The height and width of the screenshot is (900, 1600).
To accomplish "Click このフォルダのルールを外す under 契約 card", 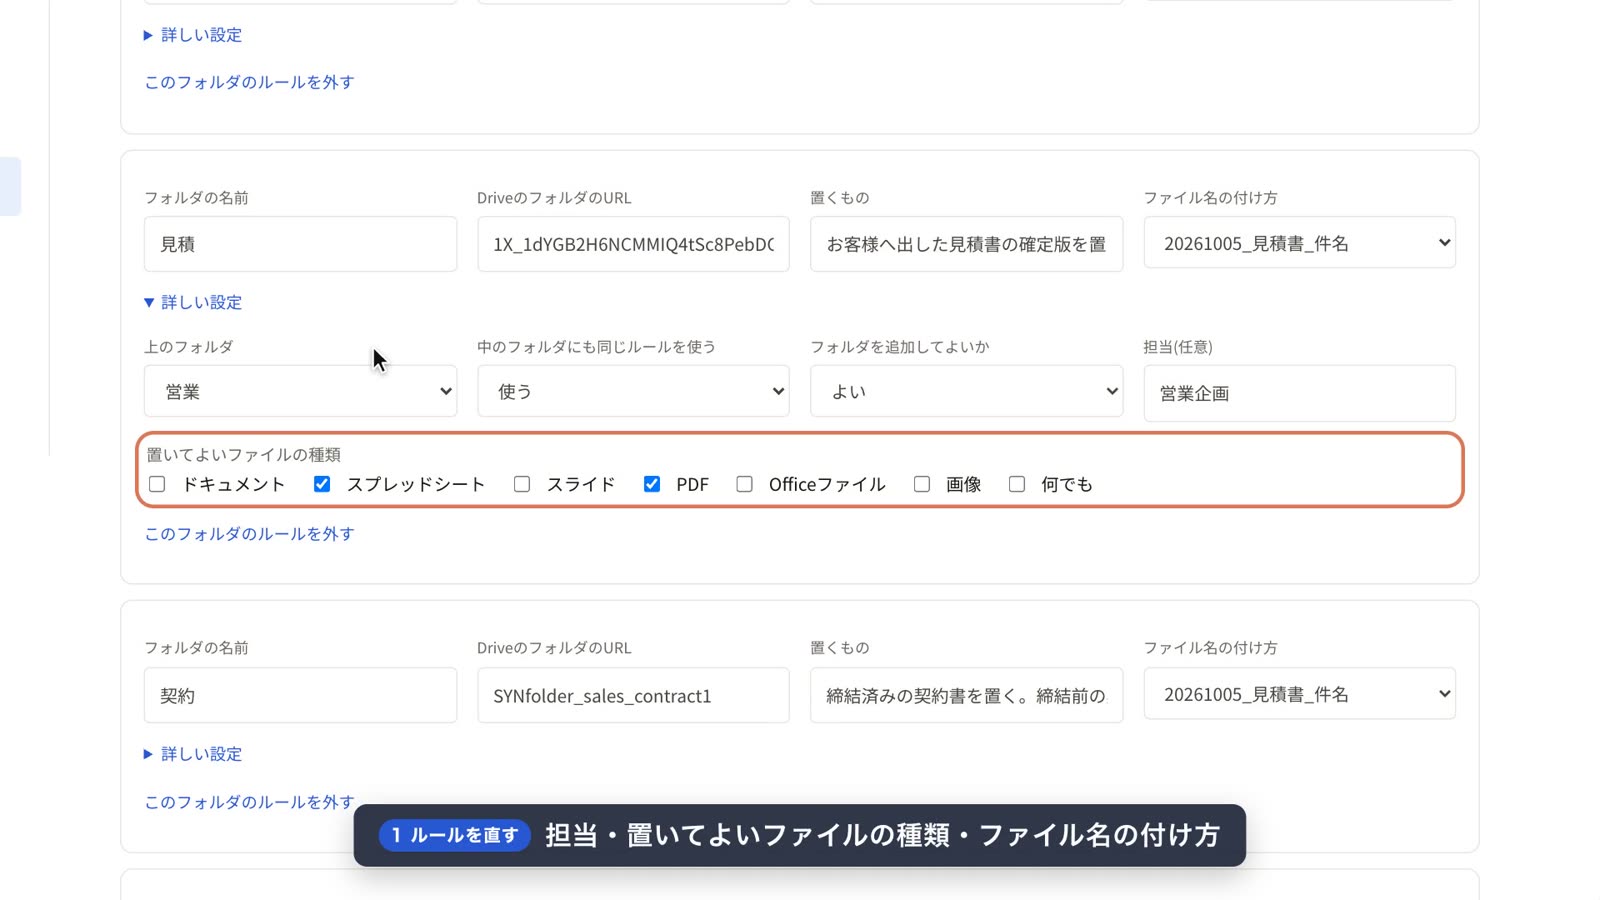I will click(250, 802).
